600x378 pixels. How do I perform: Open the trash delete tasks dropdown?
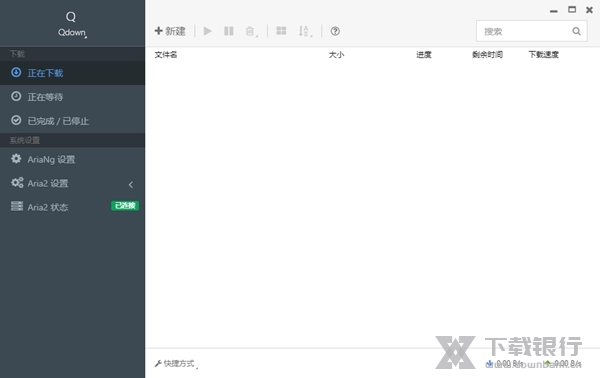click(x=251, y=31)
